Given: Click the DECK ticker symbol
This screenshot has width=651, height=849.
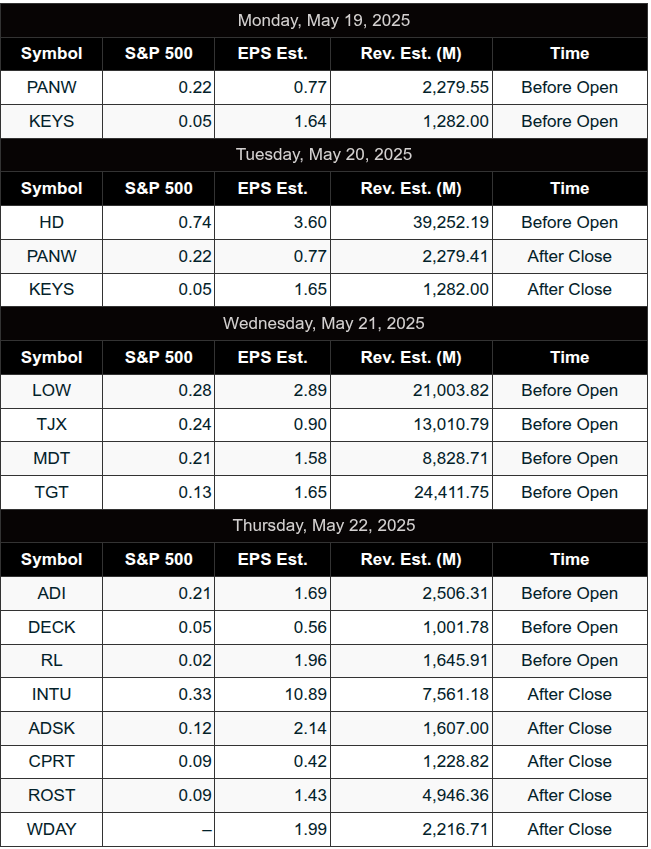Looking at the screenshot, I should [x=51, y=627].
